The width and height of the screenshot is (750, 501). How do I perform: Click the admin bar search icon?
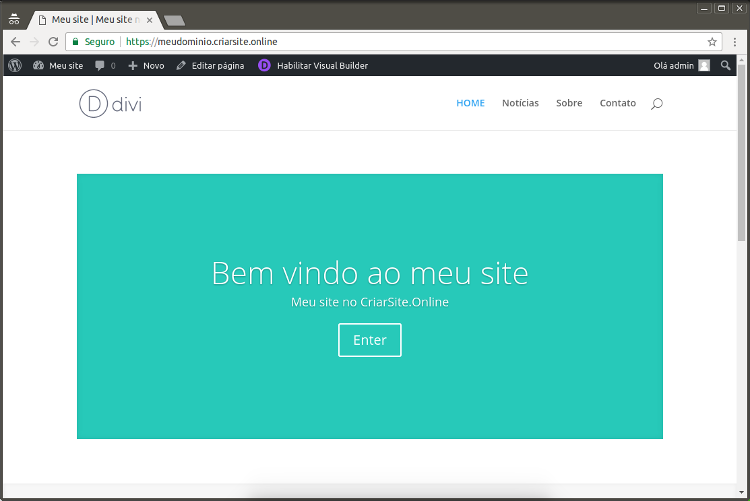(x=726, y=65)
